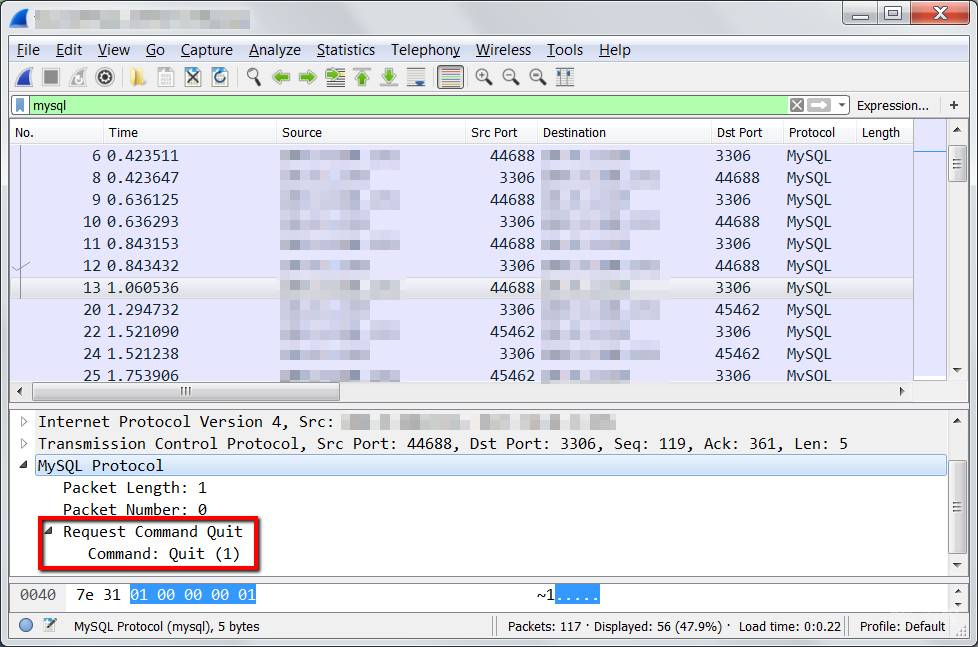Open expert information status circle
This screenshot has width=978, height=647.
(26, 625)
